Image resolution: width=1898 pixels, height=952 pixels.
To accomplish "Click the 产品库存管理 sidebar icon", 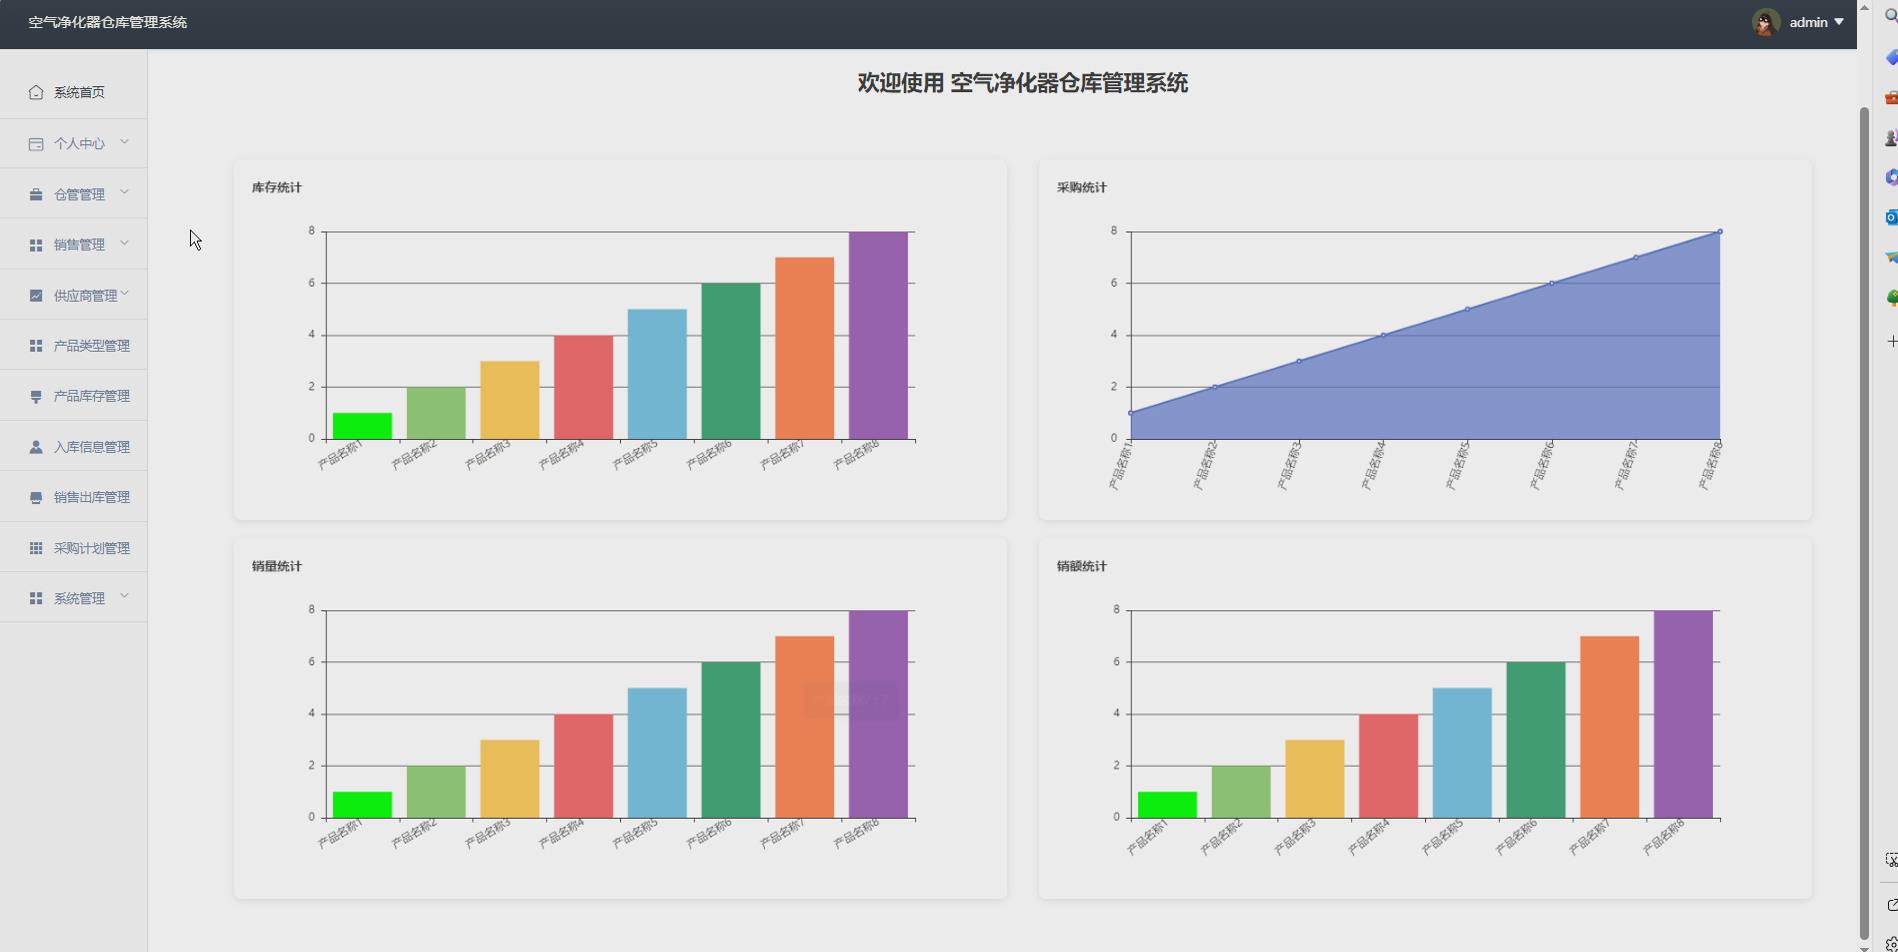I will click(x=36, y=397).
